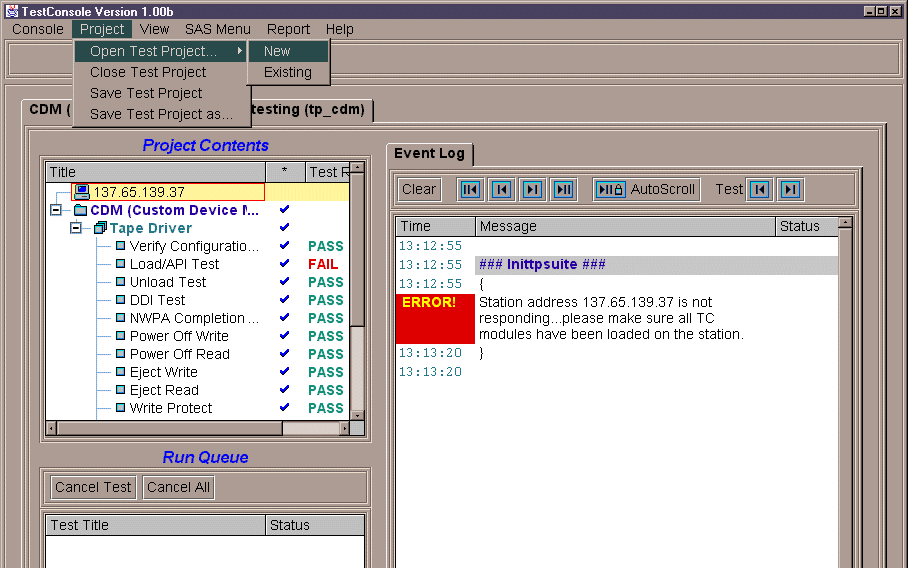Switch to the Event Log tab
This screenshot has height=568, width=908.
pyautogui.click(x=429, y=153)
